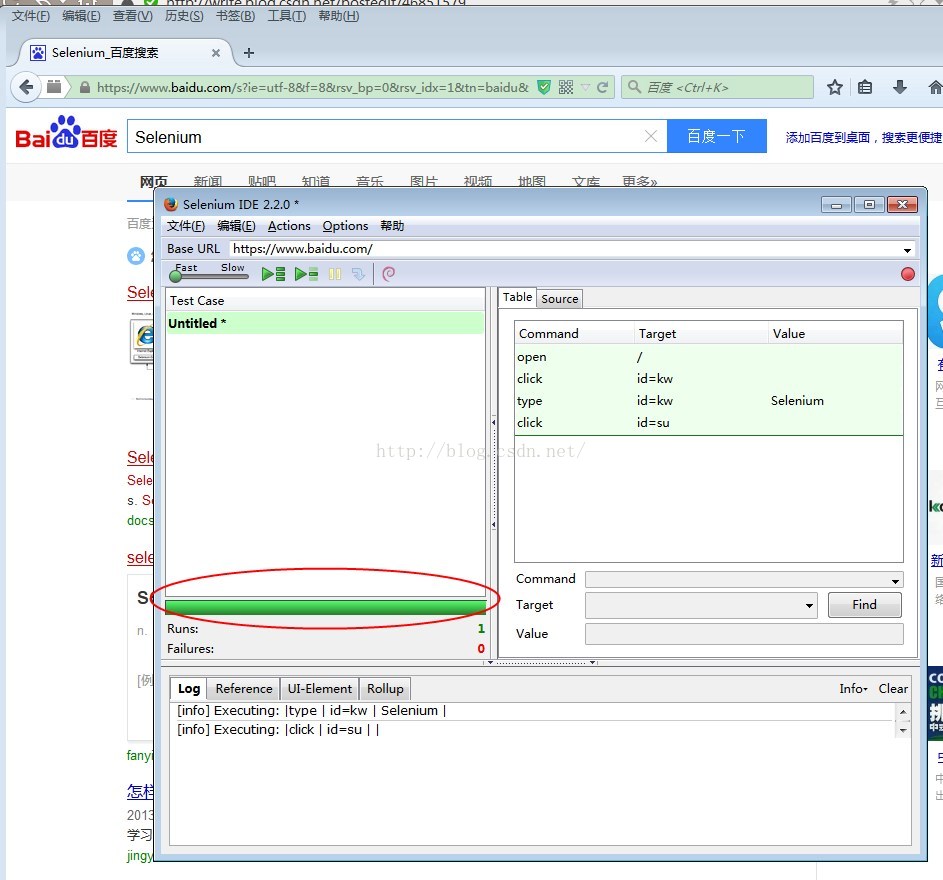Open the Info log level dropdown
This screenshot has width=943, height=880.
pyautogui.click(x=853, y=689)
